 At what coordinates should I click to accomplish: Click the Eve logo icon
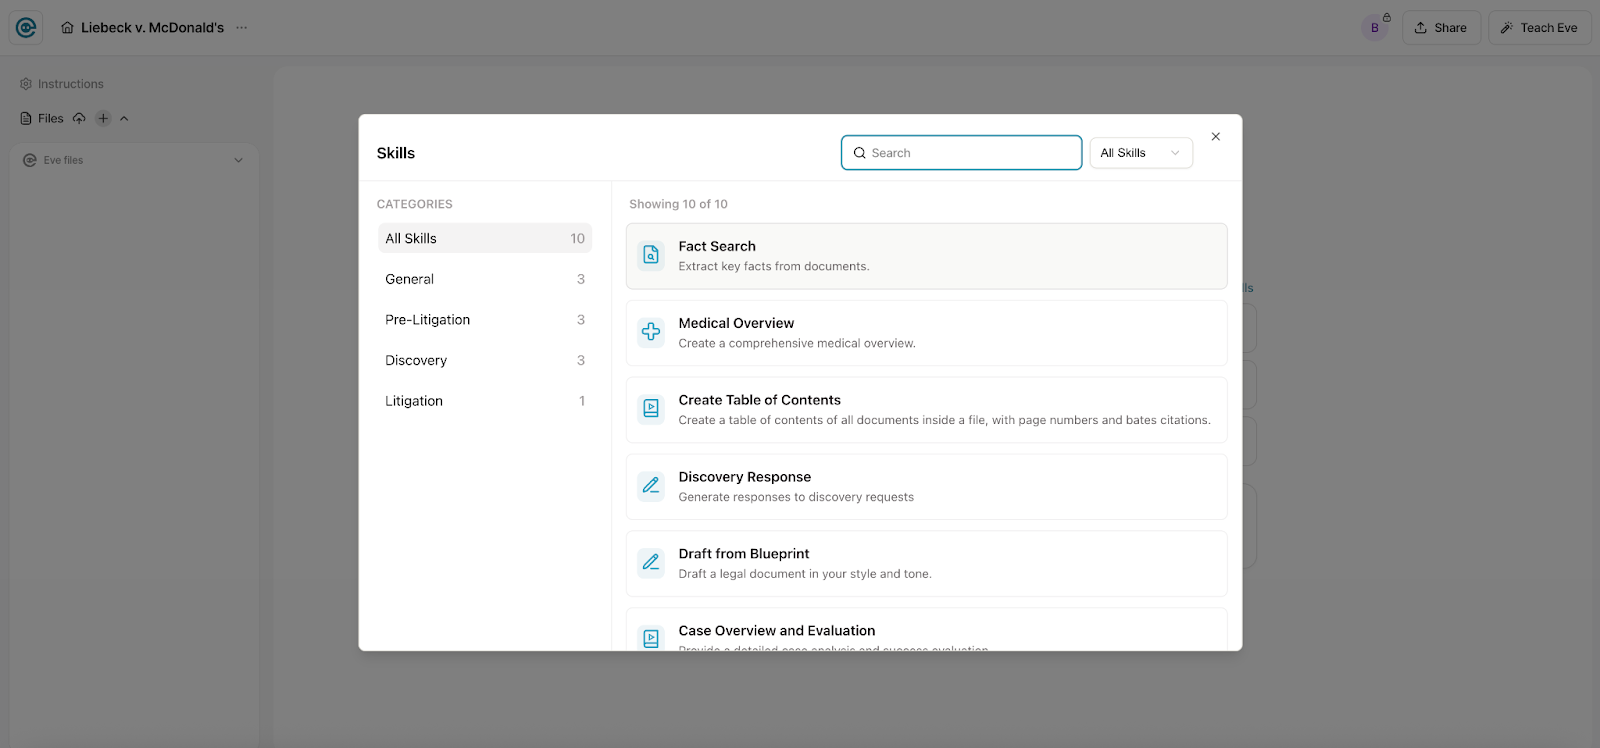26,28
